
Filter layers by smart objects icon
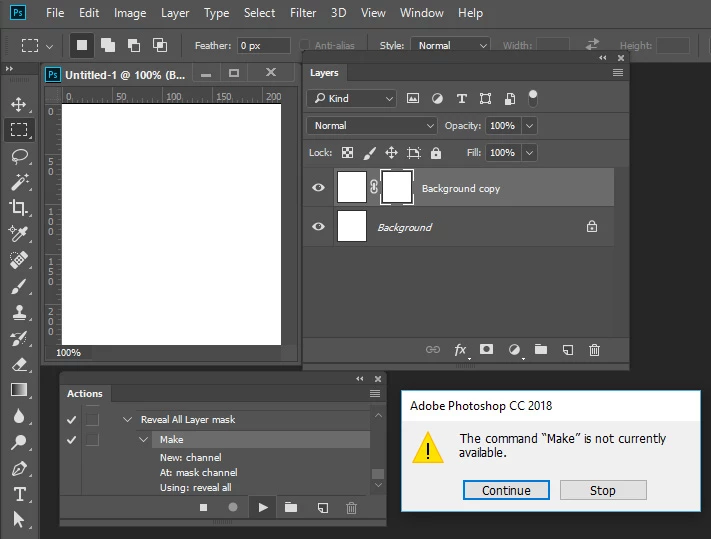(x=510, y=98)
